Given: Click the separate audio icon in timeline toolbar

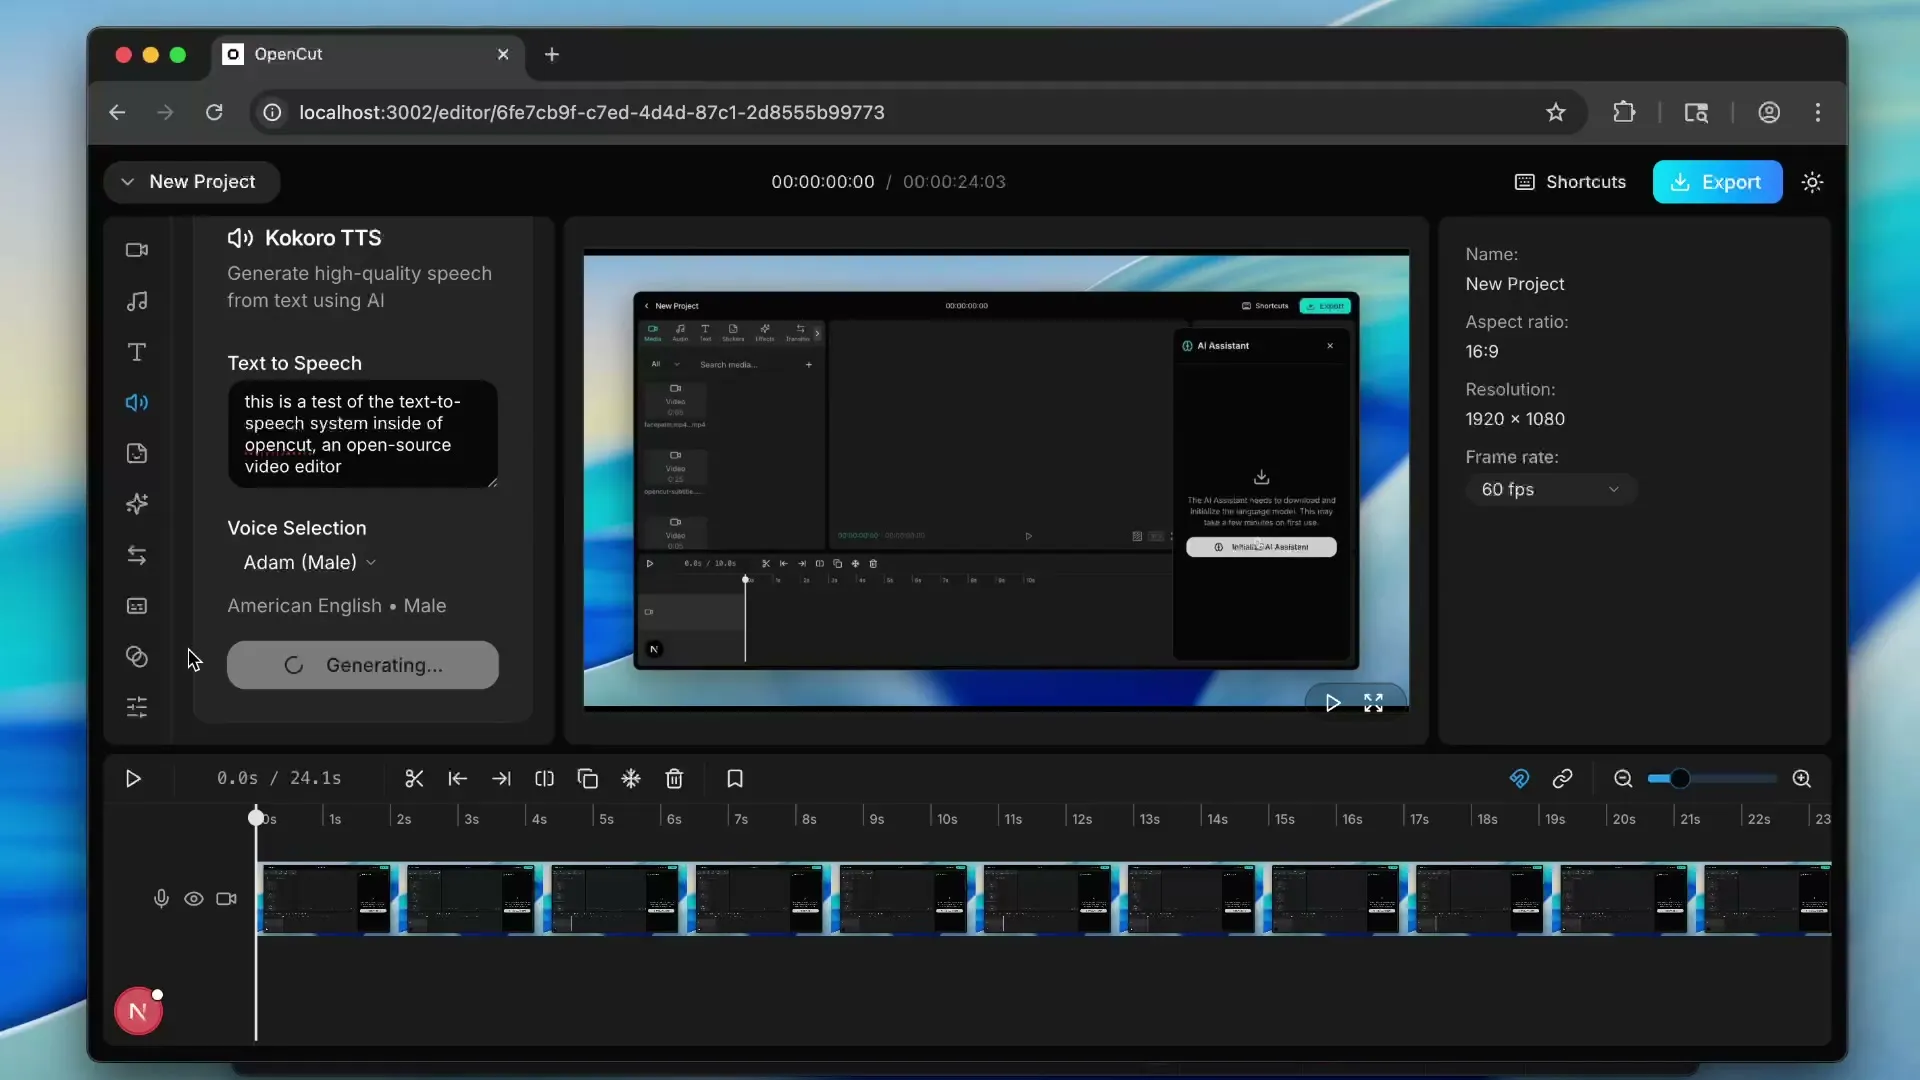Looking at the screenshot, I should click(545, 779).
